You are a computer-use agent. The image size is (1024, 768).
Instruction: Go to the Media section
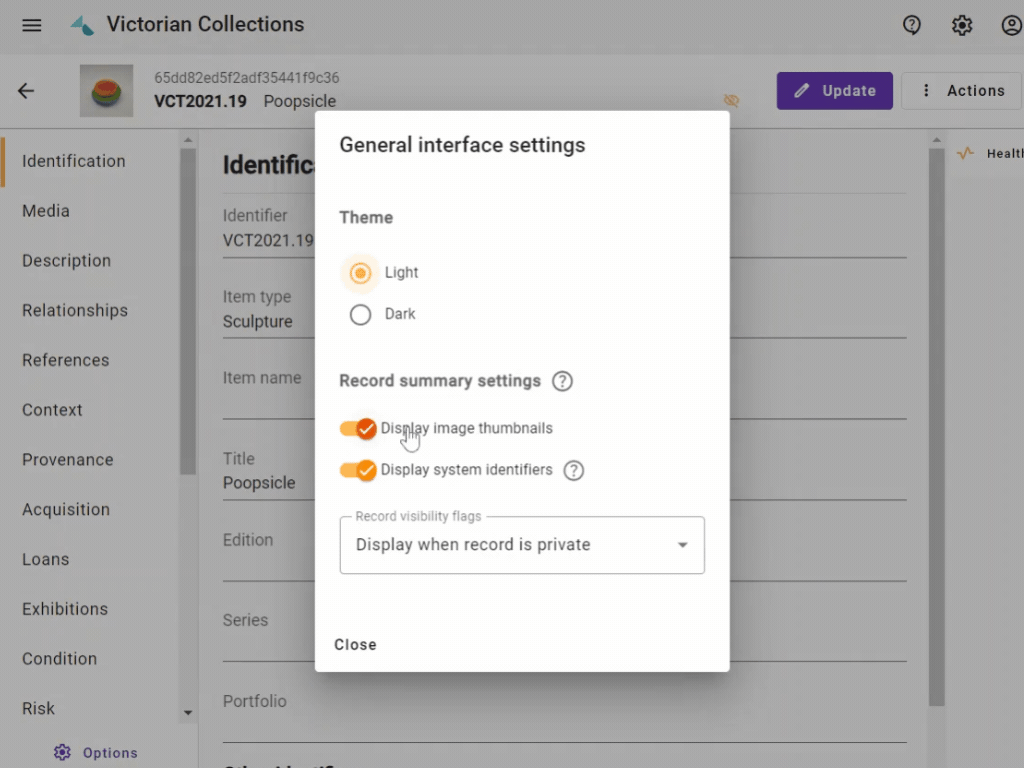click(x=46, y=211)
